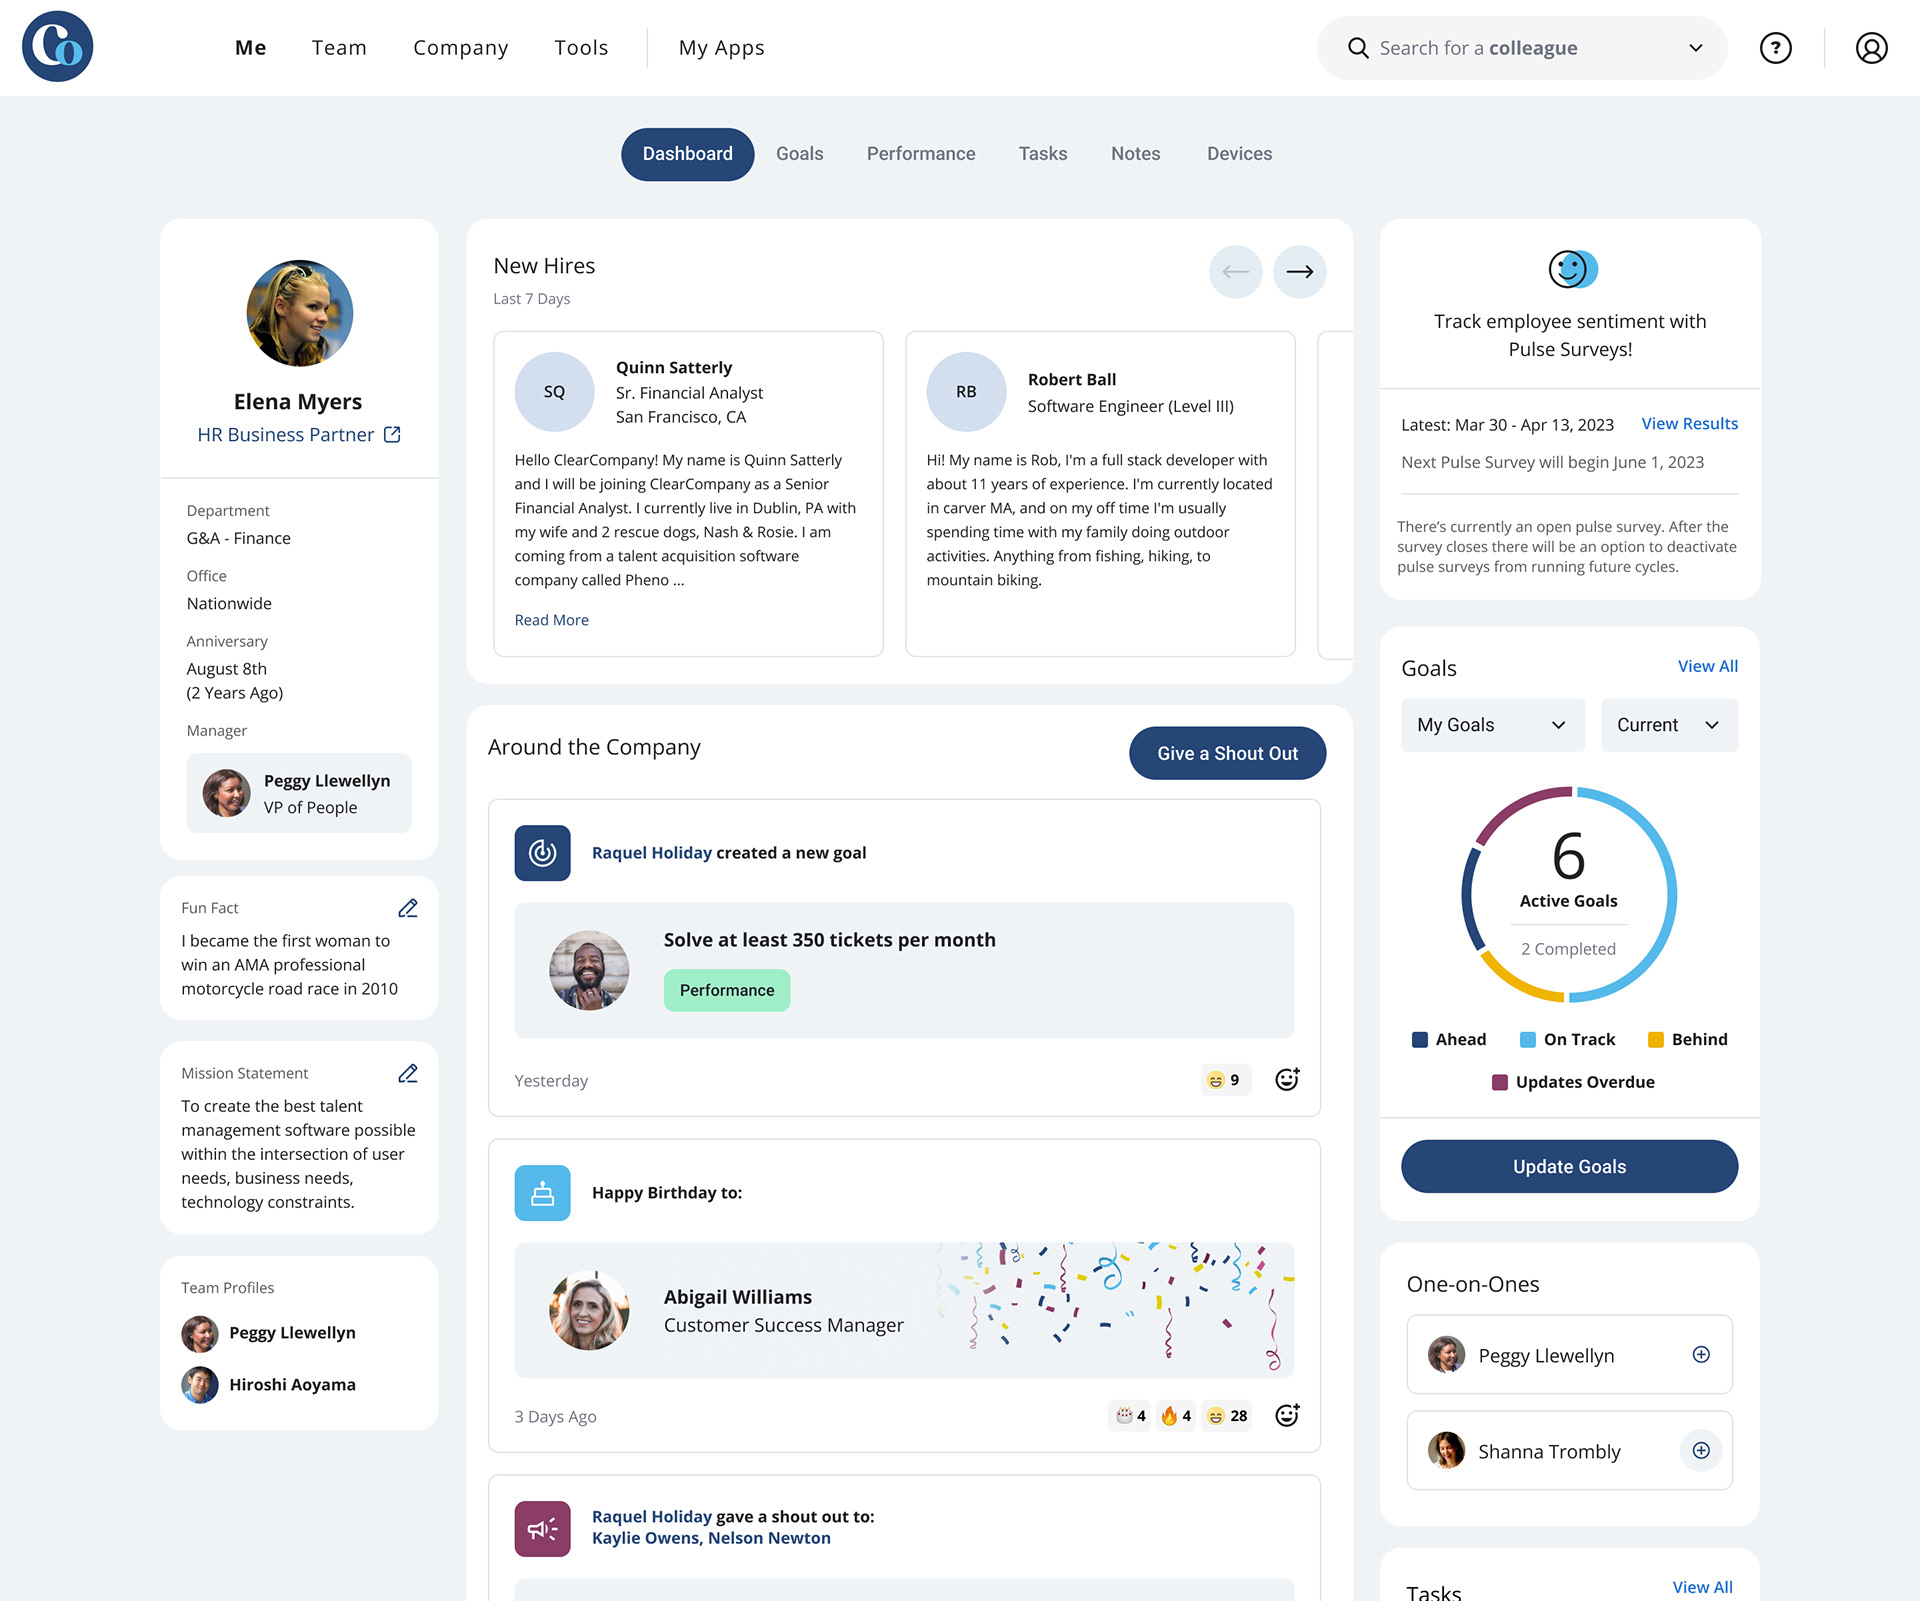Open the Tools menu
The height and width of the screenshot is (1601, 1920).
click(581, 48)
